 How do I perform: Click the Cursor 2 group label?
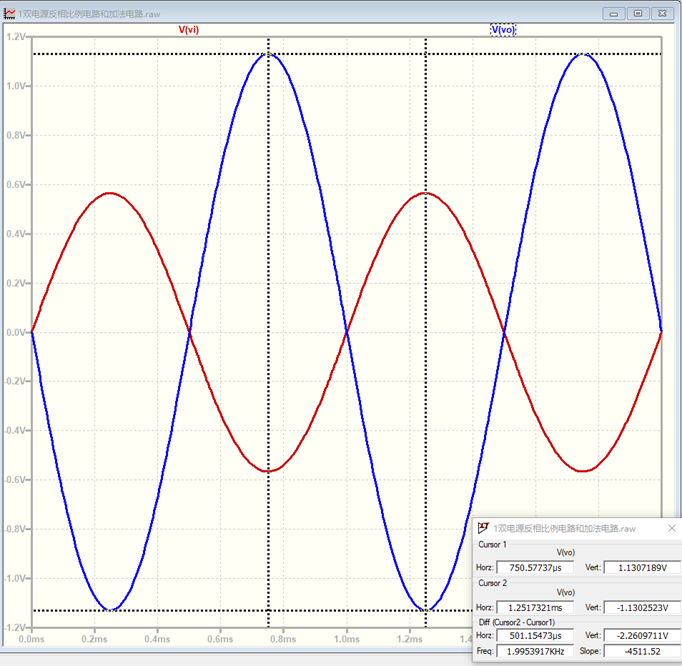pyautogui.click(x=492, y=582)
